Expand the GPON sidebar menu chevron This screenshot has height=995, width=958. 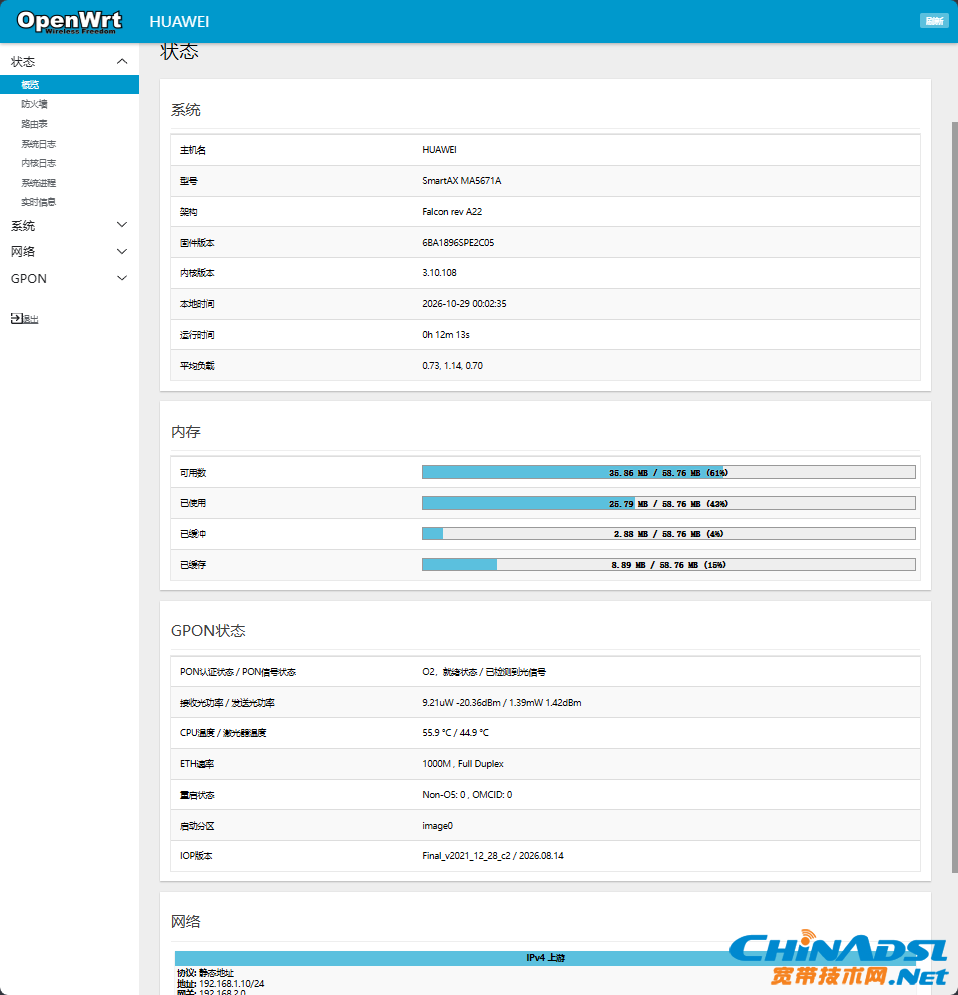coord(122,278)
